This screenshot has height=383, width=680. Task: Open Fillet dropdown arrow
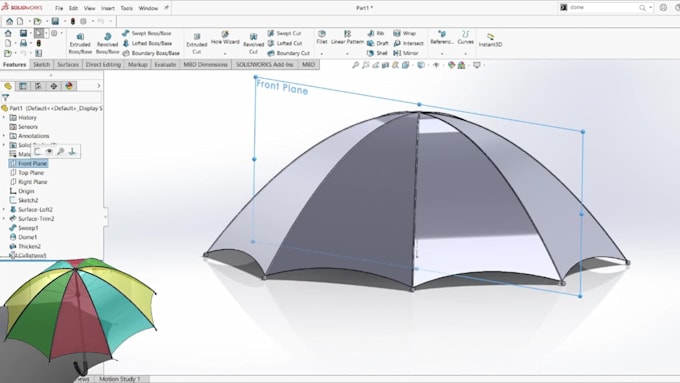coord(322,54)
